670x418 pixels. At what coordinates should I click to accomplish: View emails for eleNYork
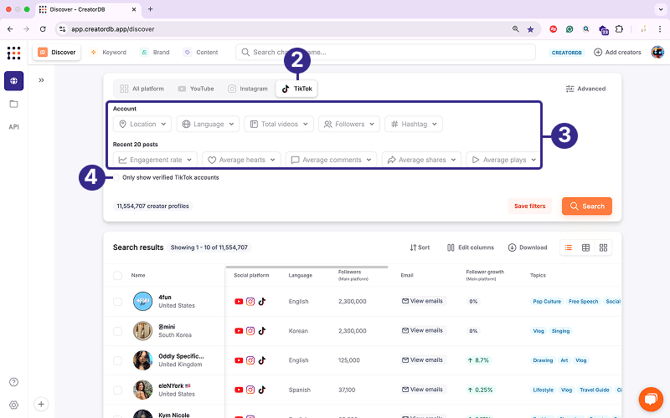click(x=423, y=390)
